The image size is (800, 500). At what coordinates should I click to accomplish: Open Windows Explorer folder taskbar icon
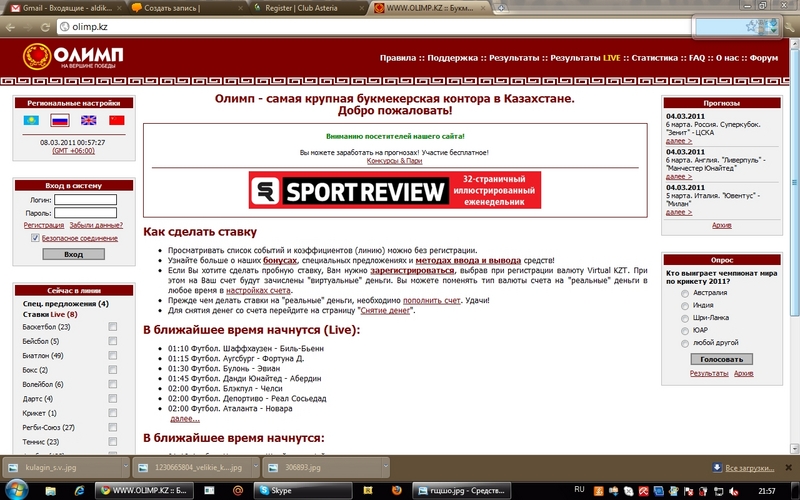click(x=51, y=491)
